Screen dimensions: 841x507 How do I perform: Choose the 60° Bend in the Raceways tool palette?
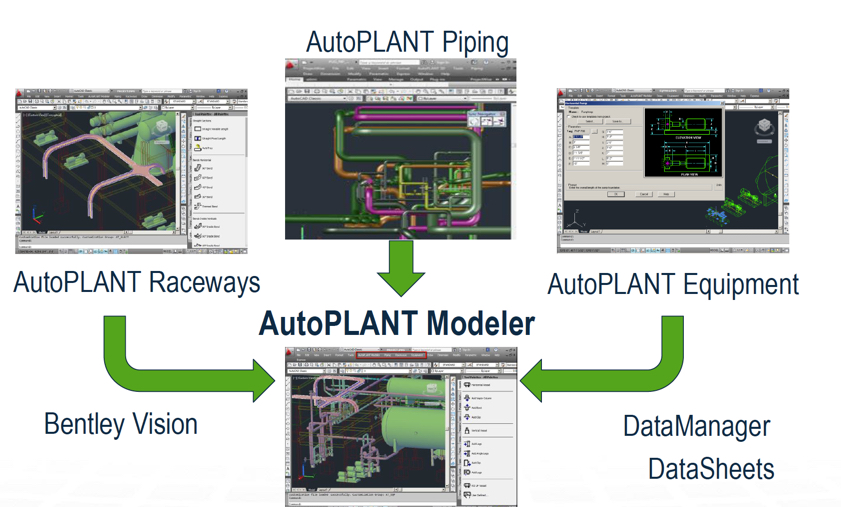tap(203, 178)
